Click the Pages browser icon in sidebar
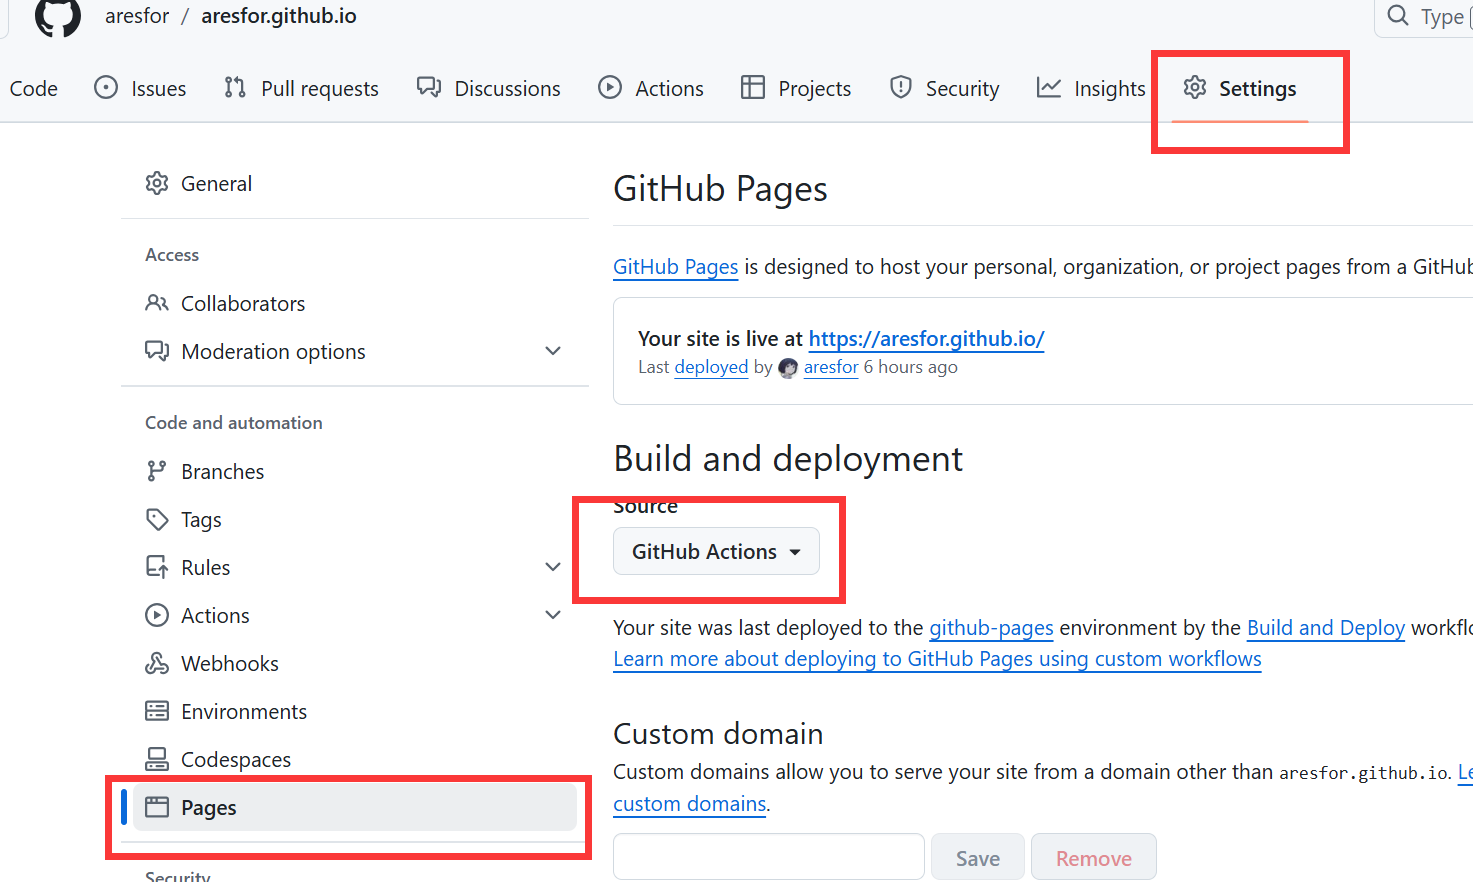 [157, 807]
